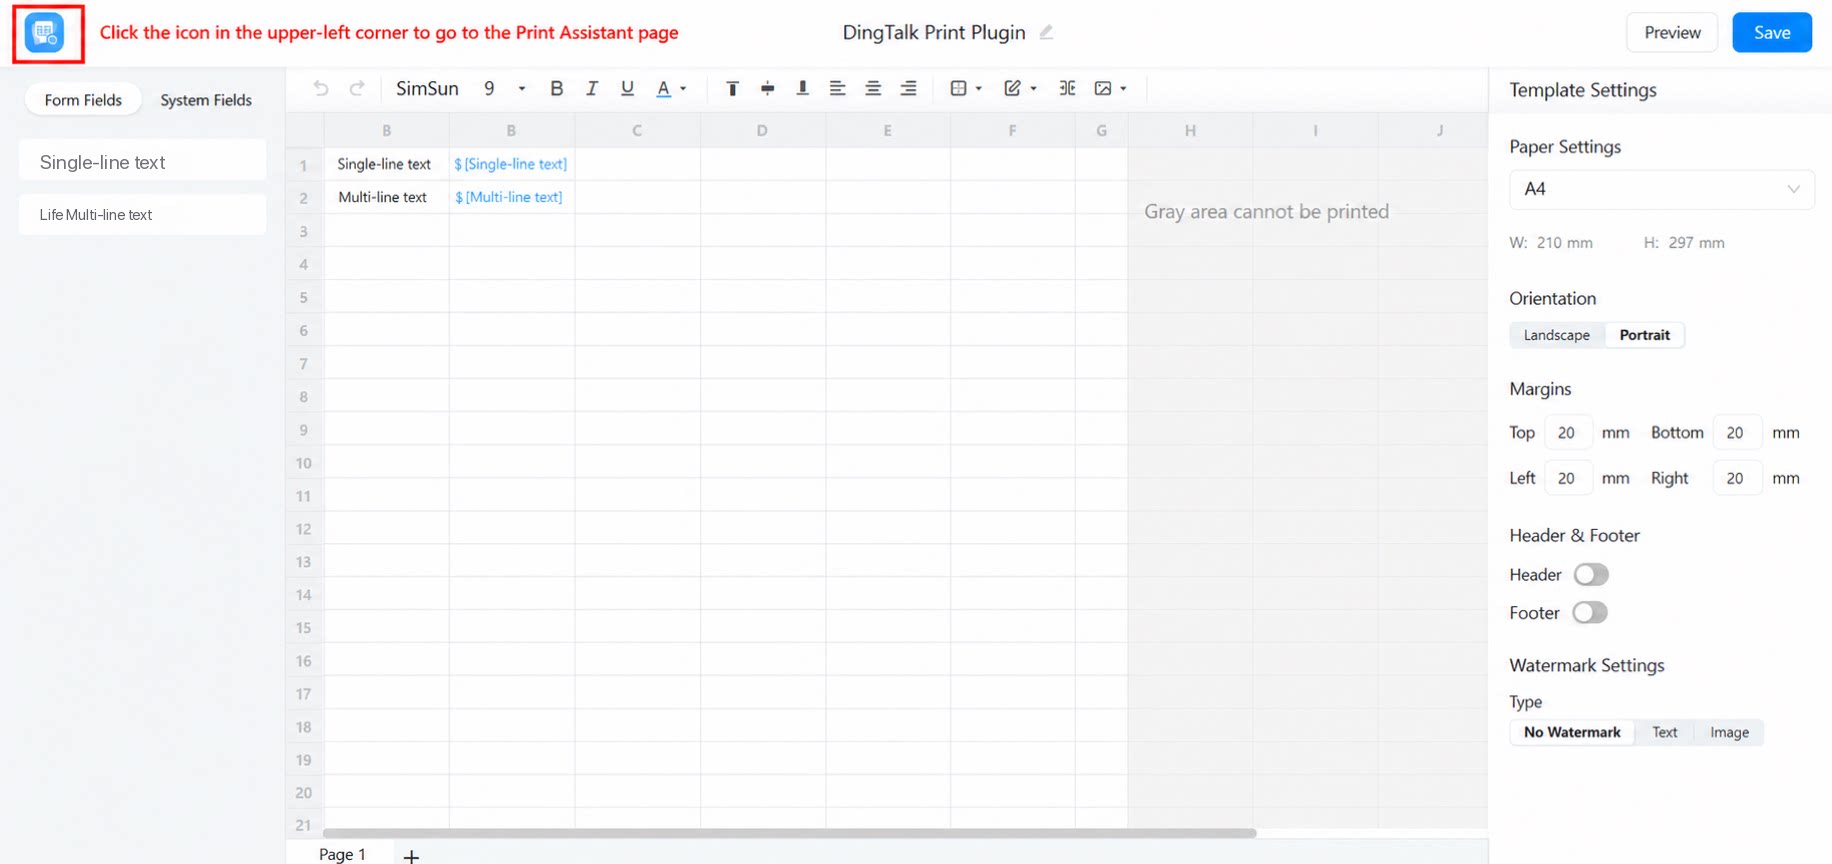
Task: Turn on the Footer toggle
Action: coord(1590,612)
